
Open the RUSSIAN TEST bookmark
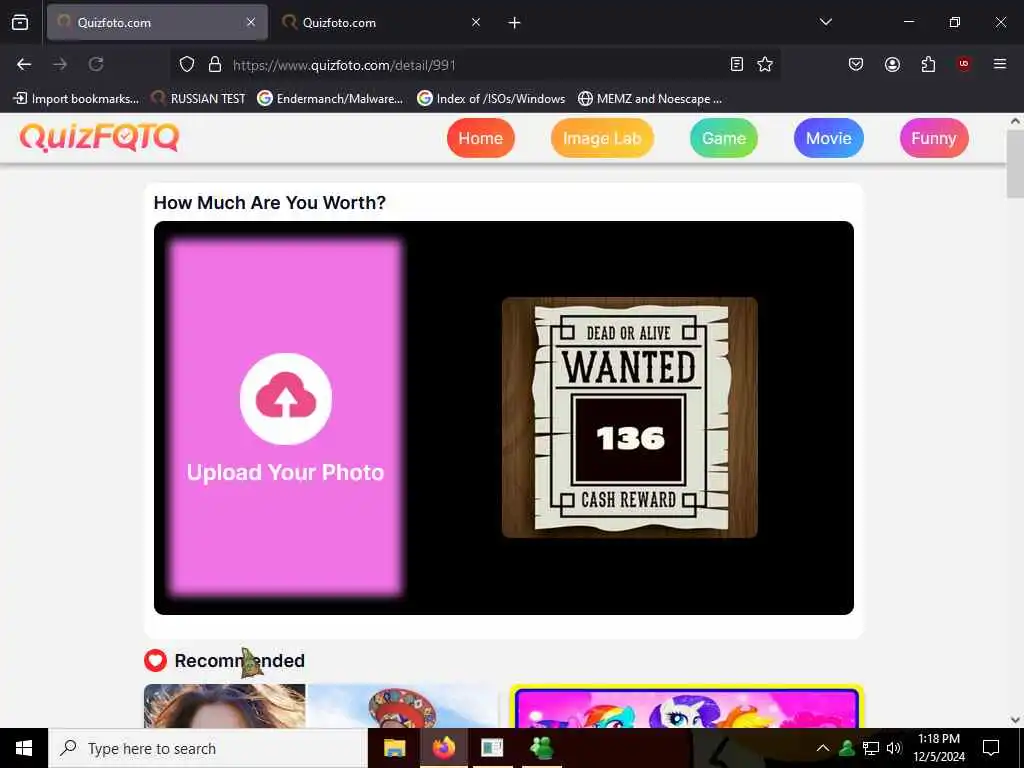point(198,99)
